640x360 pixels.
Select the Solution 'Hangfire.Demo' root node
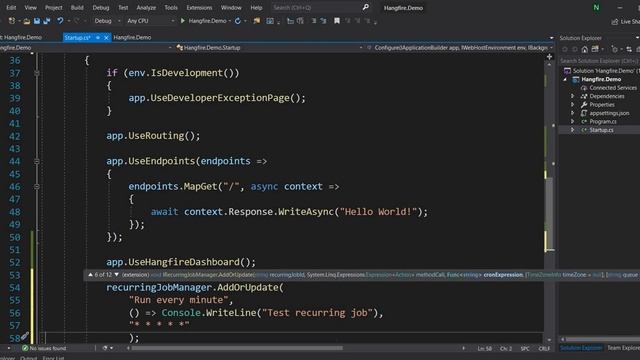602,71
